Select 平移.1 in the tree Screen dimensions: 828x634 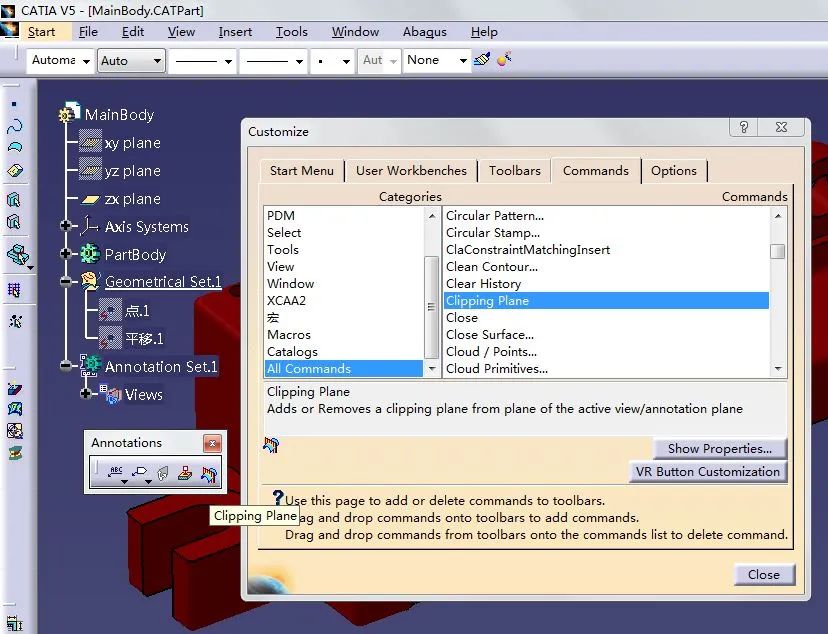pos(144,338)
